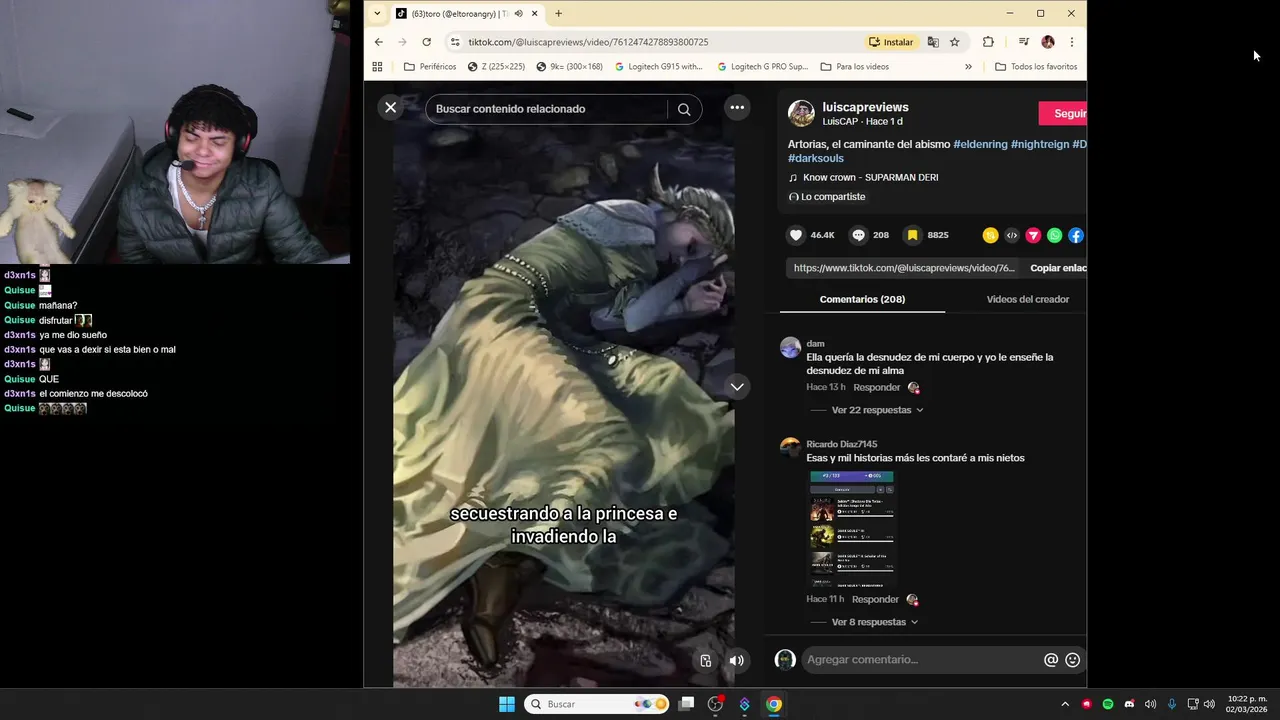Open the Periféricos bookmark folder
The width and height of the screenshot is (1280, 720).
pos(429,67)
